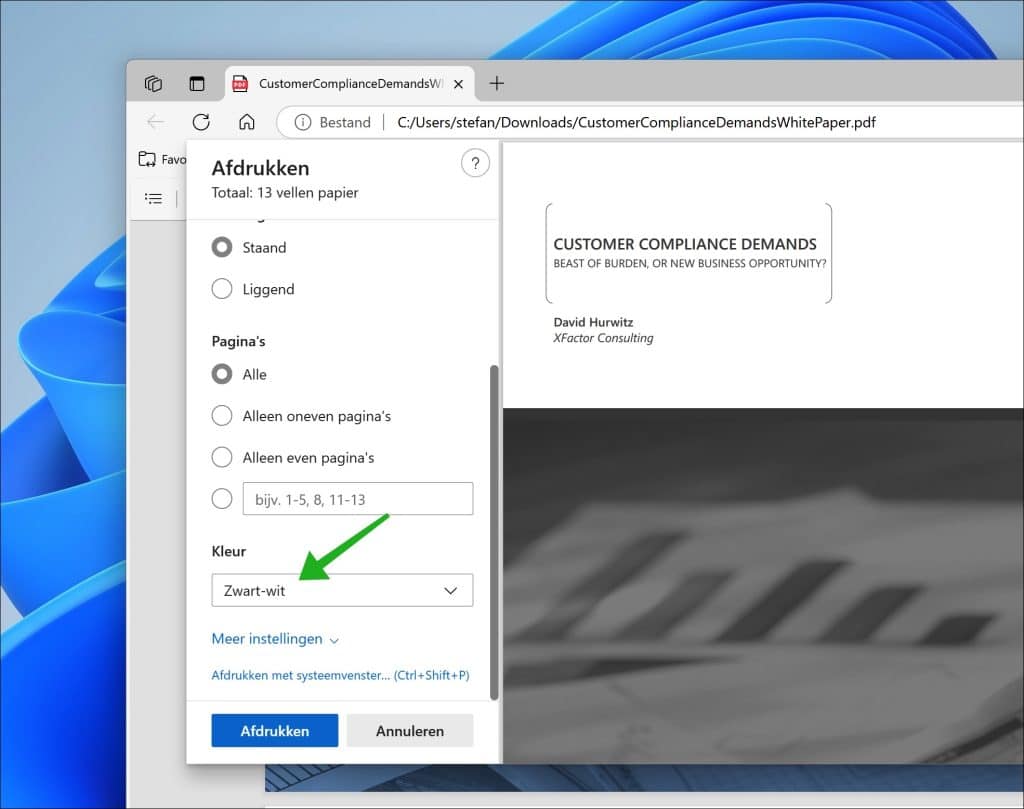Open the tab actions menu icon
The height and width of the screenshot is (809, 1024).
pyautogui.click(x=197, y=84)
